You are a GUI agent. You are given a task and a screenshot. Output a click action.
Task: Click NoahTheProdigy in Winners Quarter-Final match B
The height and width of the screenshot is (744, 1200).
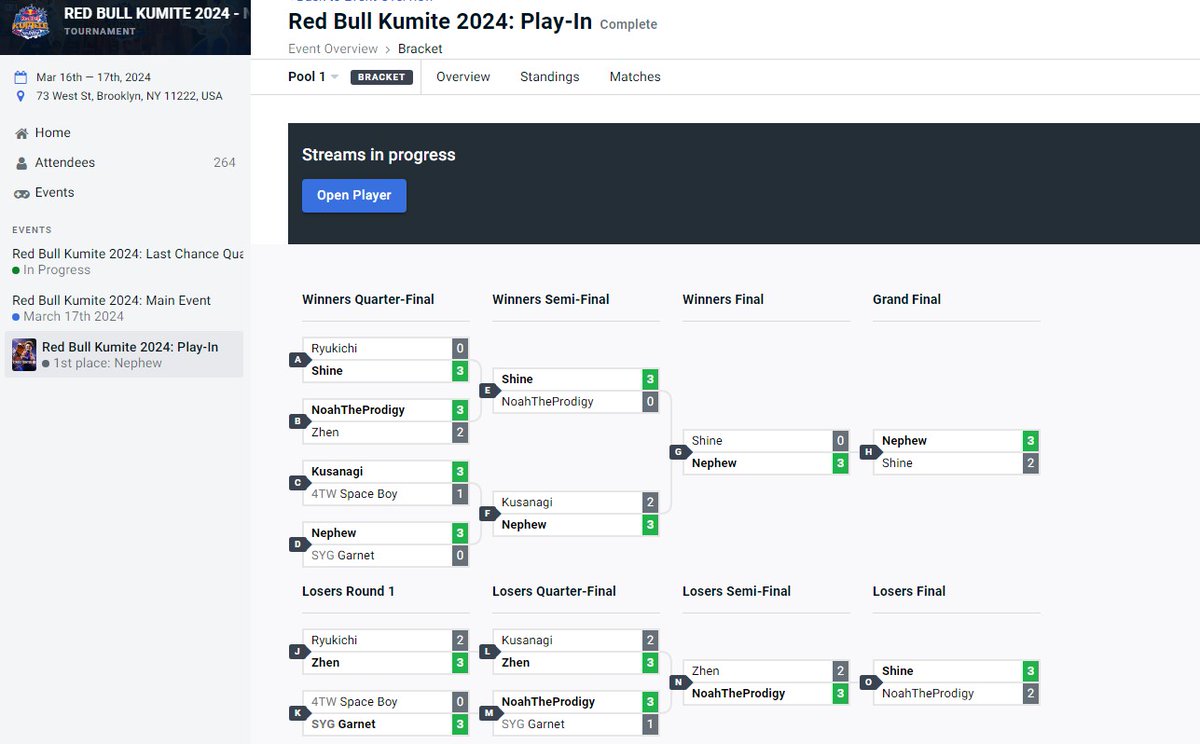click(x=358, y=410)
